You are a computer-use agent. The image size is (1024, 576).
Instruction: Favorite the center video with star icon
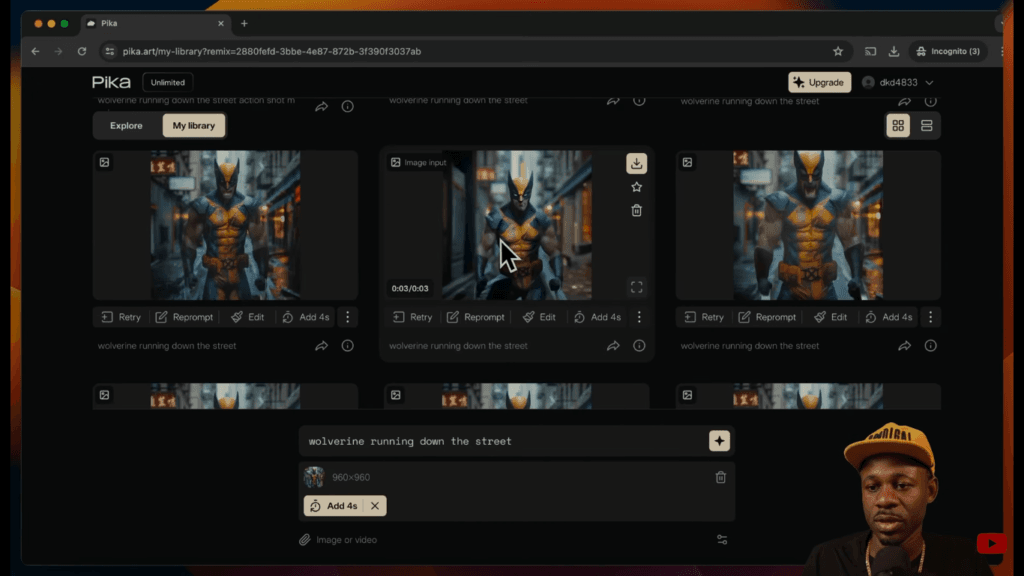pyautogui.click(x=636, y=187)
